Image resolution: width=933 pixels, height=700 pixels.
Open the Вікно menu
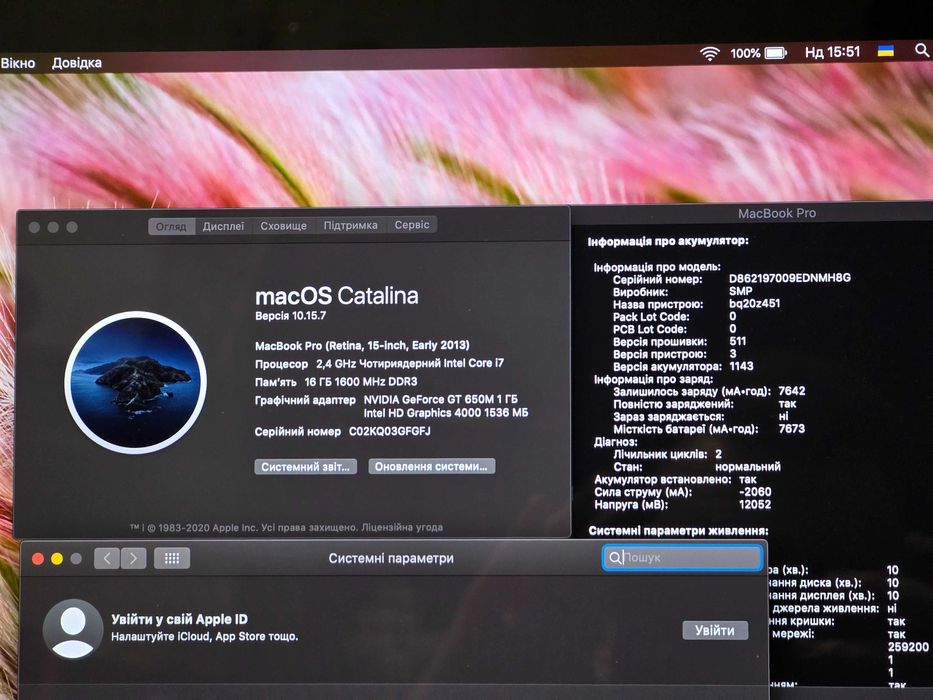[x=18, y=63]
